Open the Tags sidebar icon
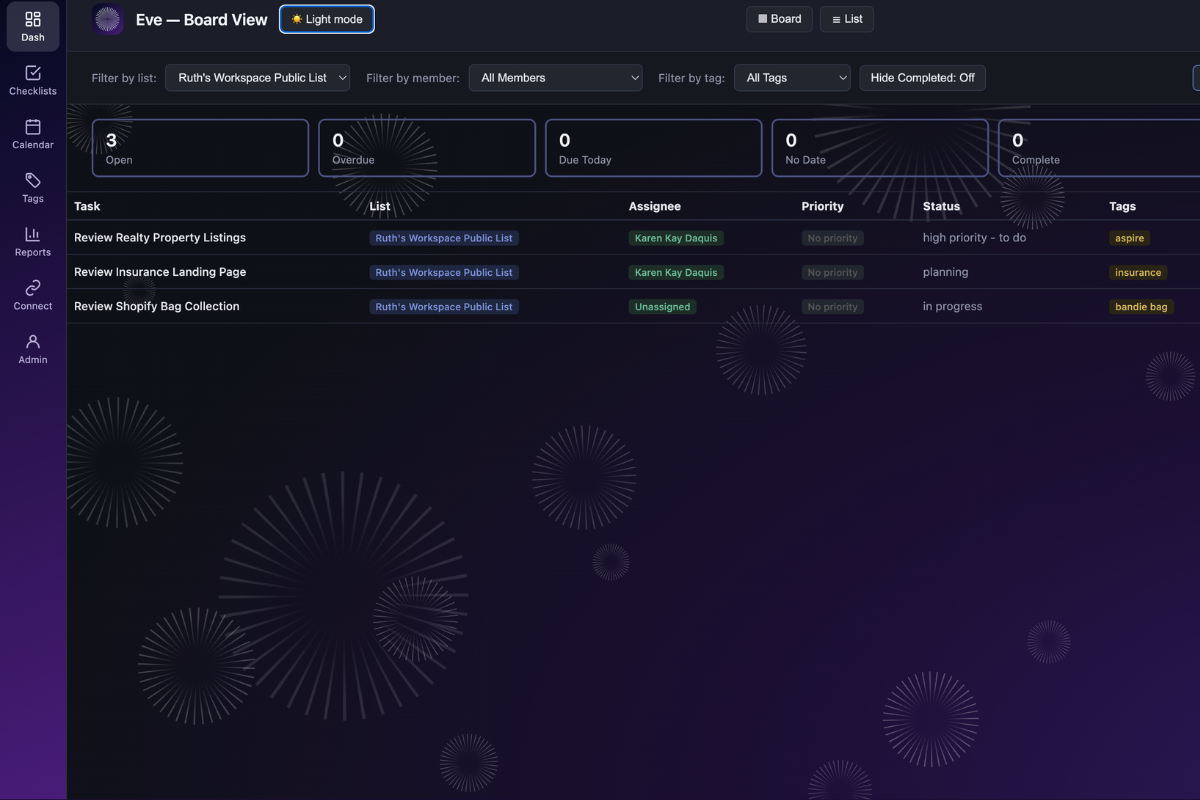Image resolution: width=1200 pixels, height=800 pixels. click(33, 188)
